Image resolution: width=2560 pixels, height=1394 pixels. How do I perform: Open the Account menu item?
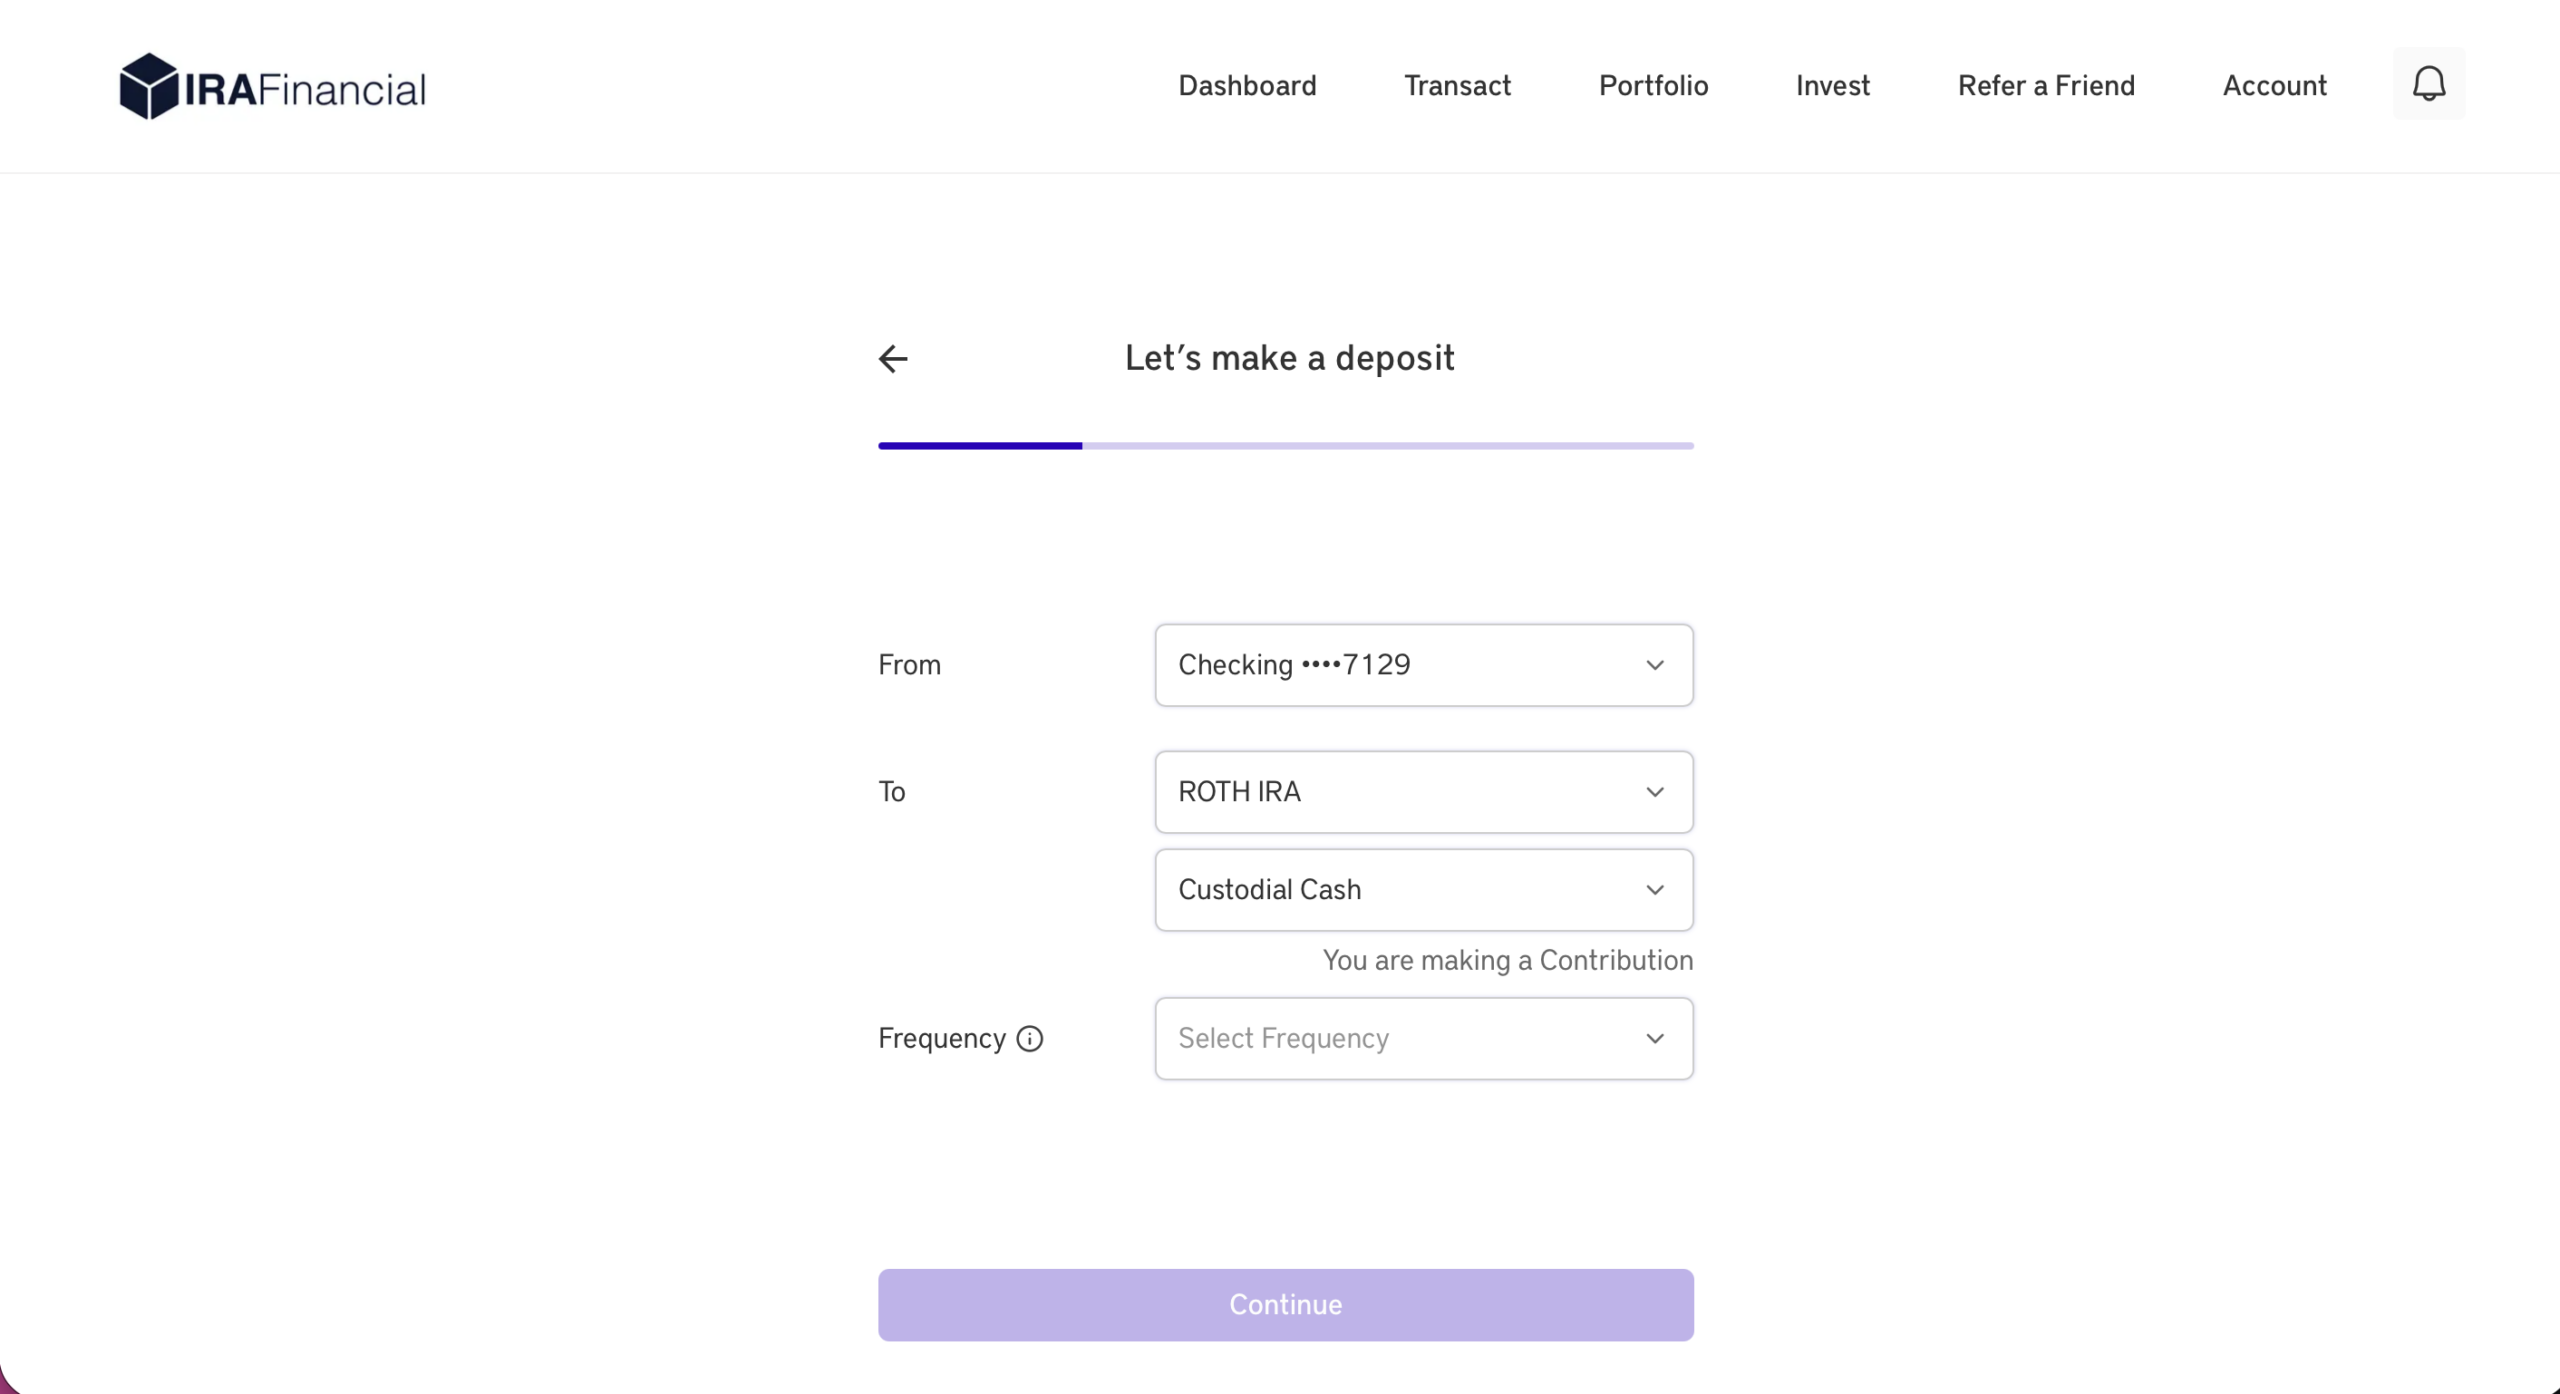[2274, 86]
